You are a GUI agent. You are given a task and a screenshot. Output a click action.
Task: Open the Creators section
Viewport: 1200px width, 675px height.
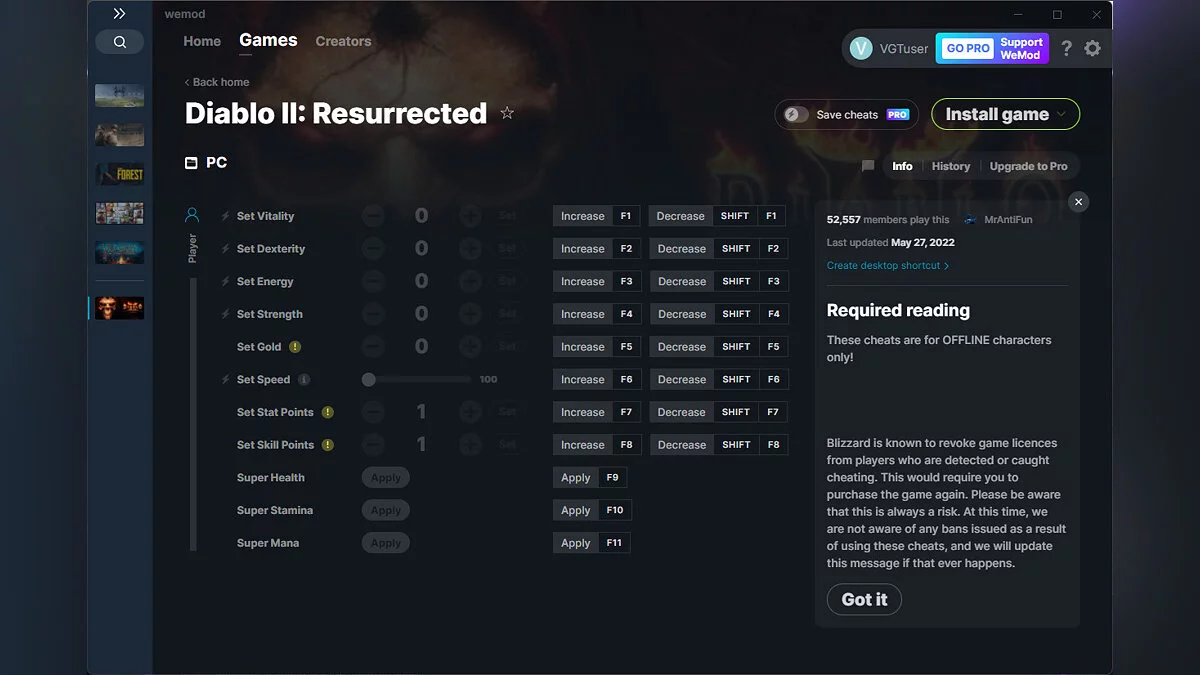coord(343,41)
